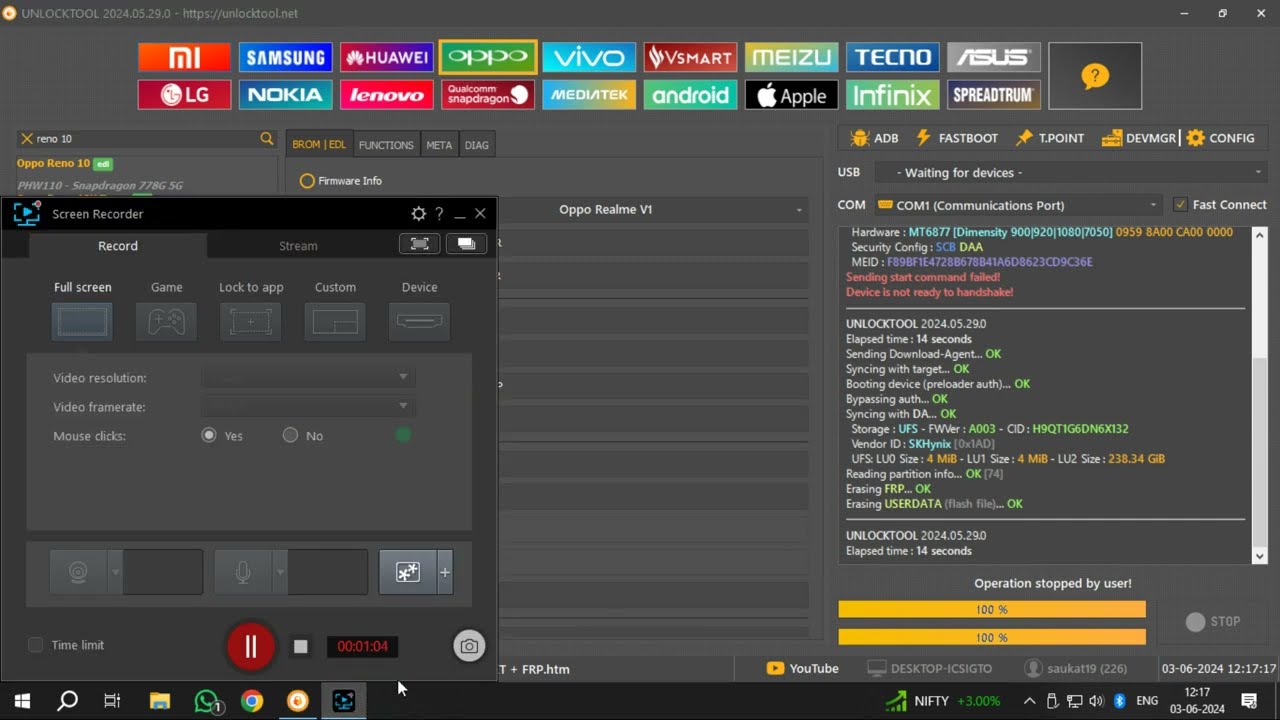Image resolution: width=1280 pixels, height=720 pixels.
Task: Select the Lenovo brand logo
Action: click(386, 95)
